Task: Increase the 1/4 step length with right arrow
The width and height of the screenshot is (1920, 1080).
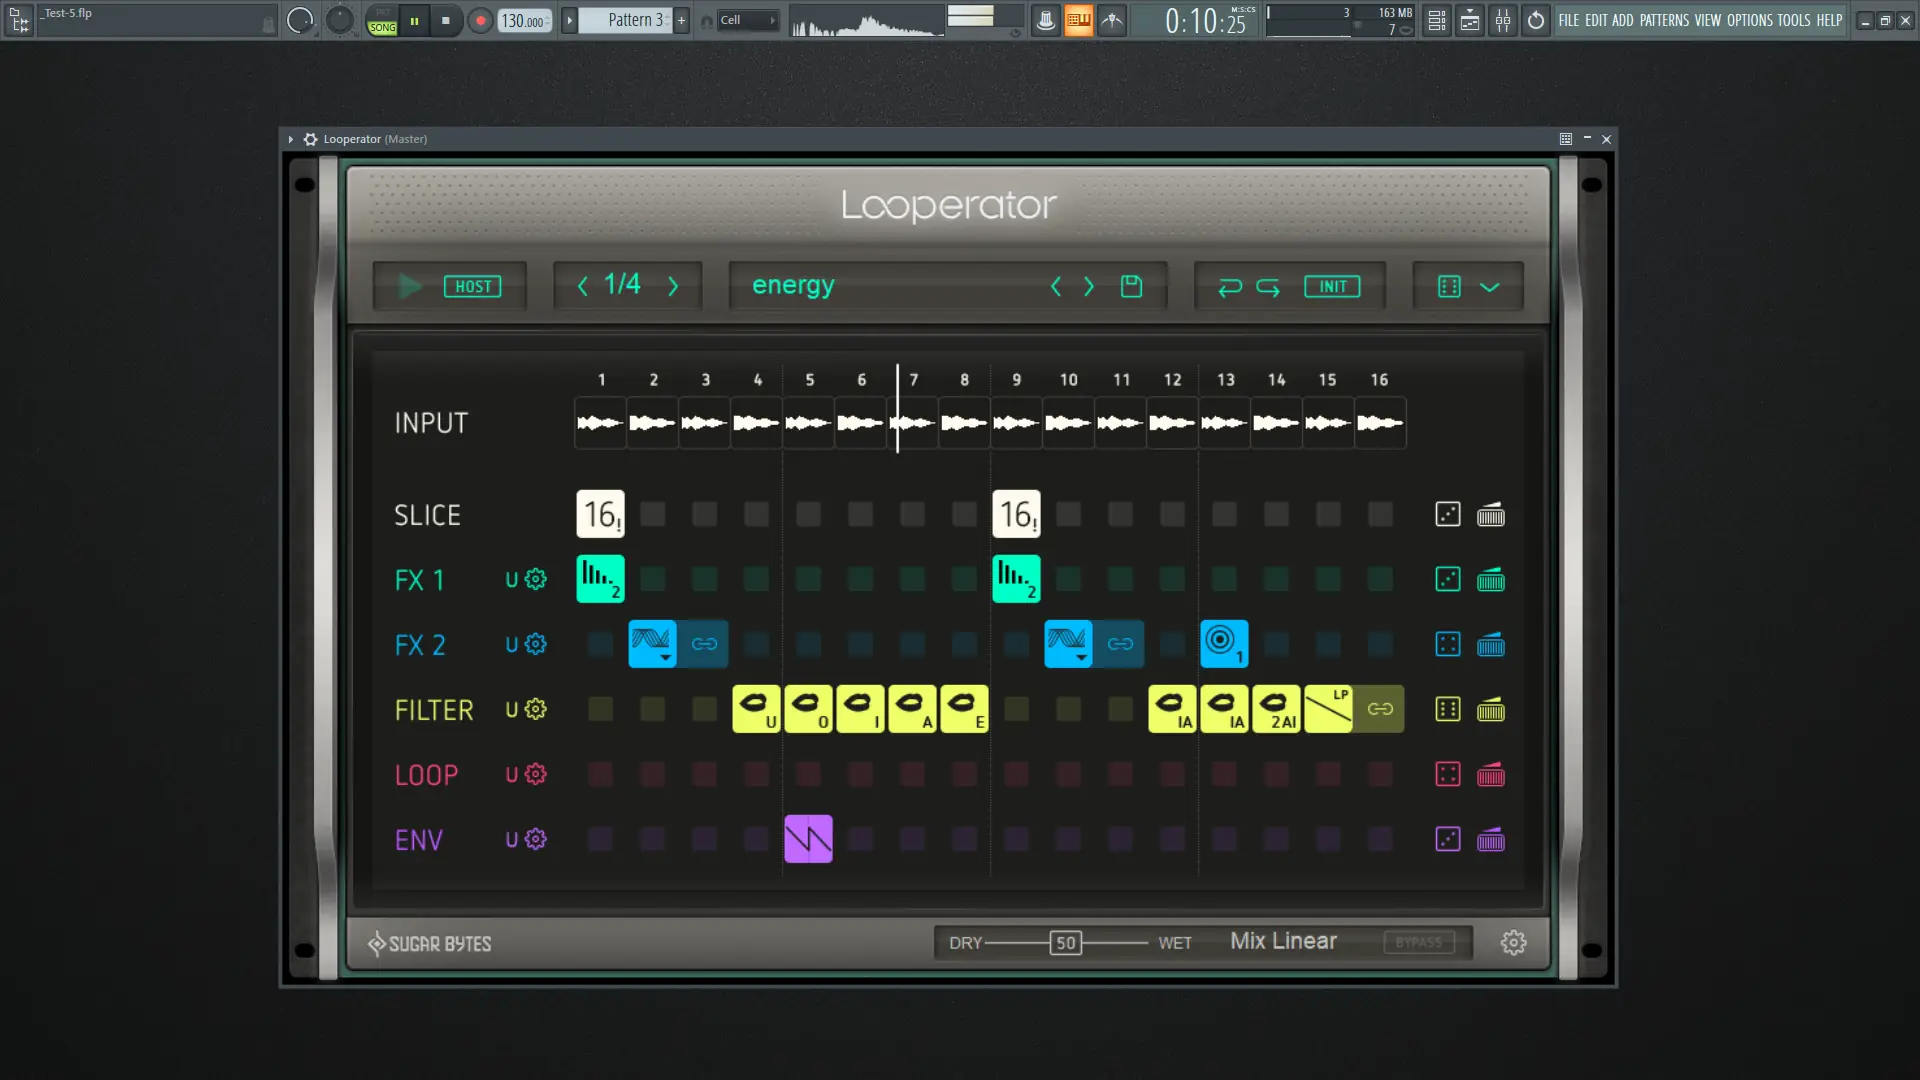Action: tap(673, 287)
